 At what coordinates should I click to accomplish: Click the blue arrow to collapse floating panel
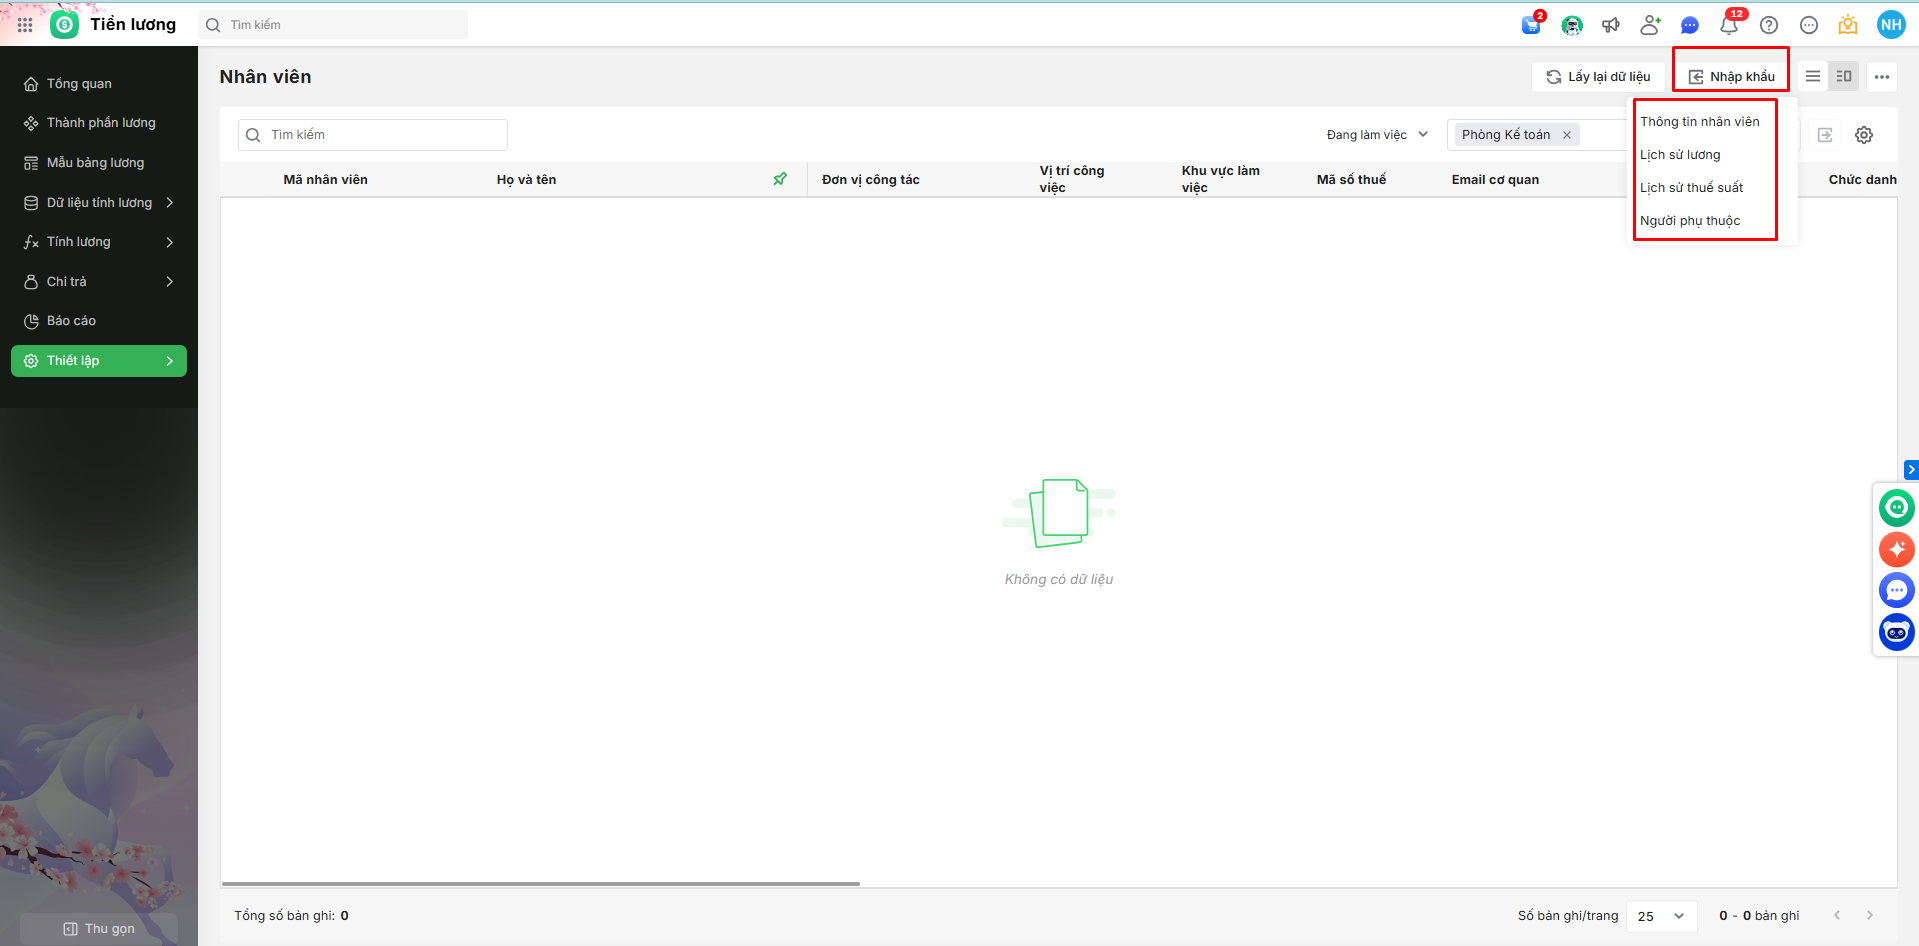coord(1911,470)
